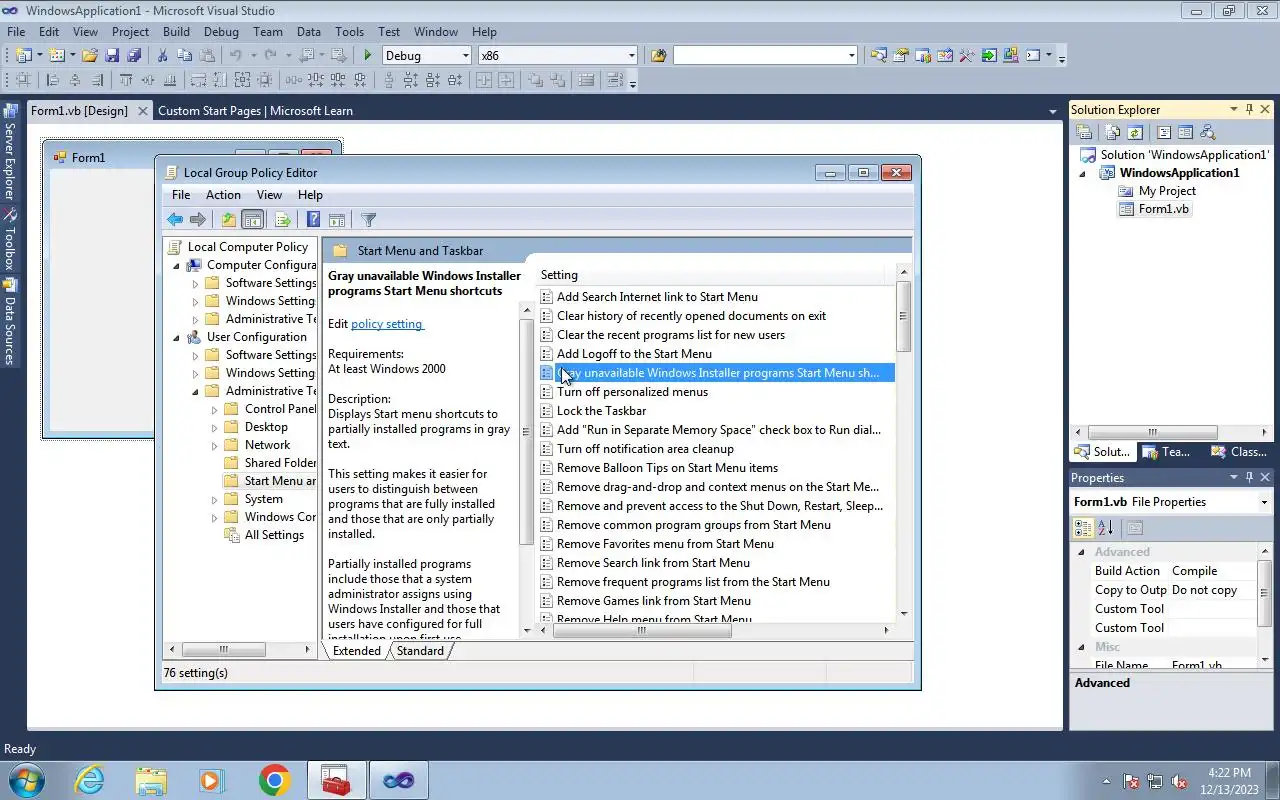Click settings list vertical scrollbar thumb
Image resolution: width=1280 pixels, height=800 pixels.
[903, 317]
